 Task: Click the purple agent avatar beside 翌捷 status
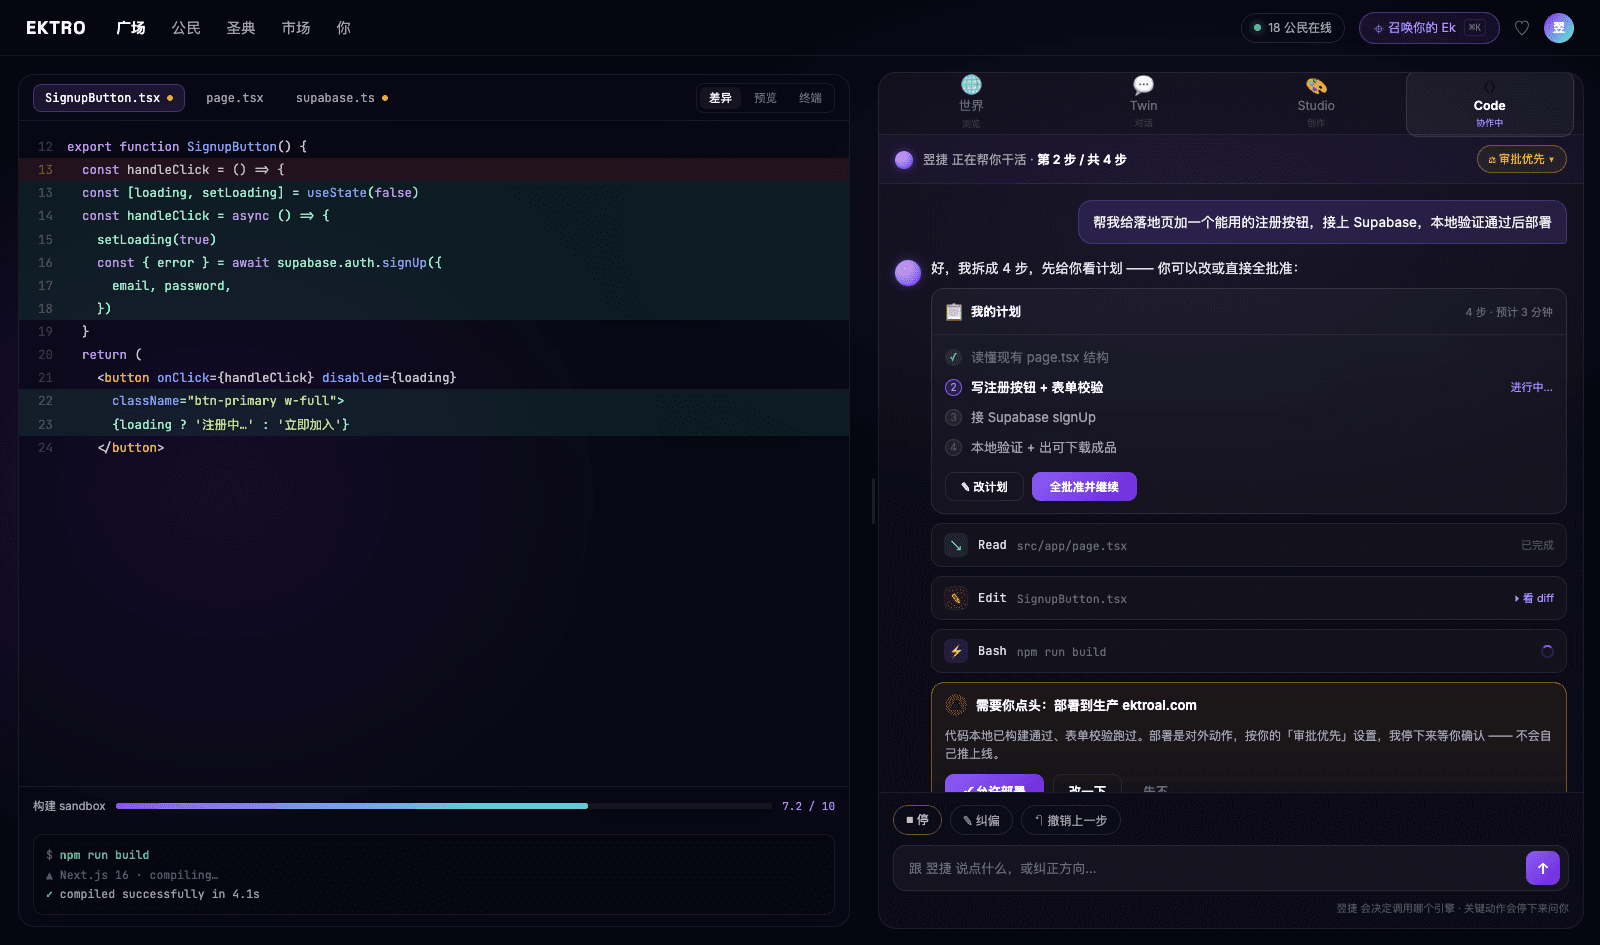click(904, 159)
